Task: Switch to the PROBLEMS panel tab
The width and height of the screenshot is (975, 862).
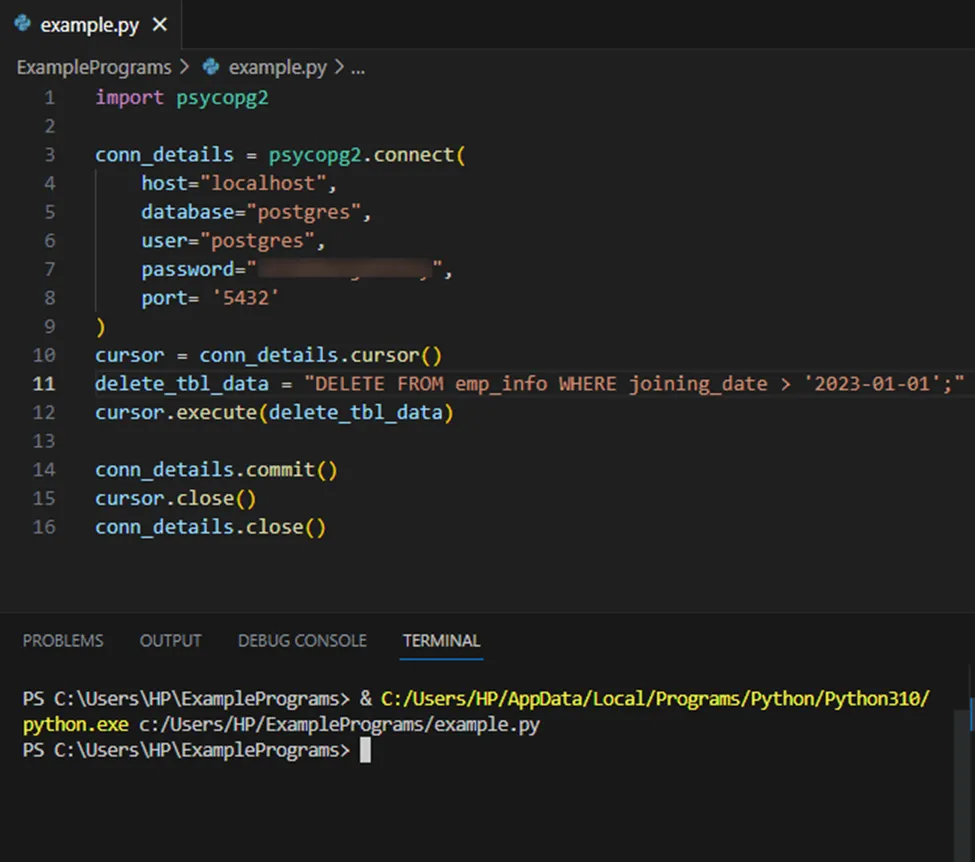Action: pos(63,640)
